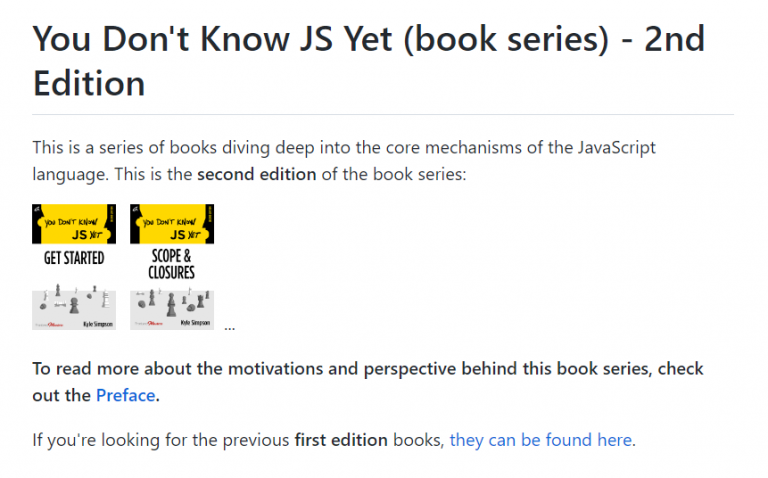Click the chess pieces image on Scope & Closures cover
The width and height of the screenshot is (768, 478).
point(170,300)
